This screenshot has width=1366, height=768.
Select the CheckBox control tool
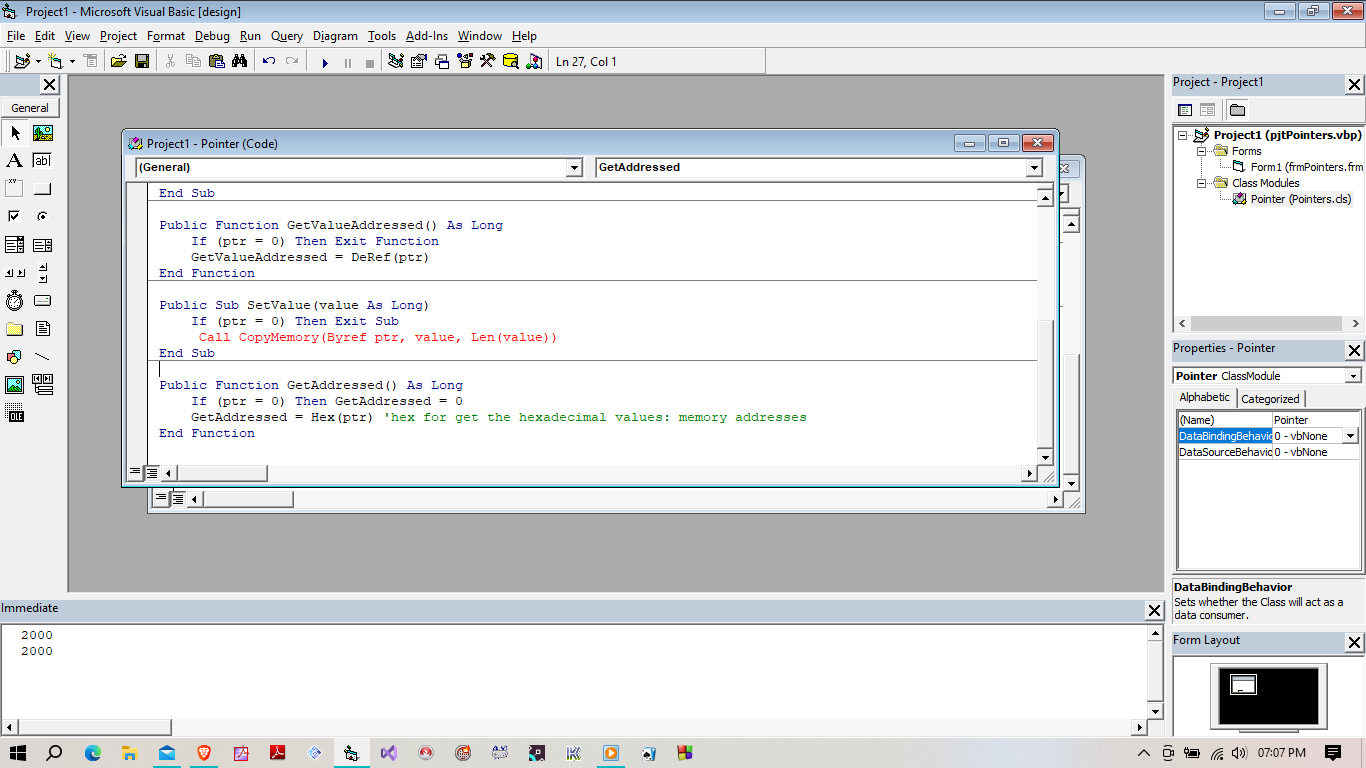point(15,217)
